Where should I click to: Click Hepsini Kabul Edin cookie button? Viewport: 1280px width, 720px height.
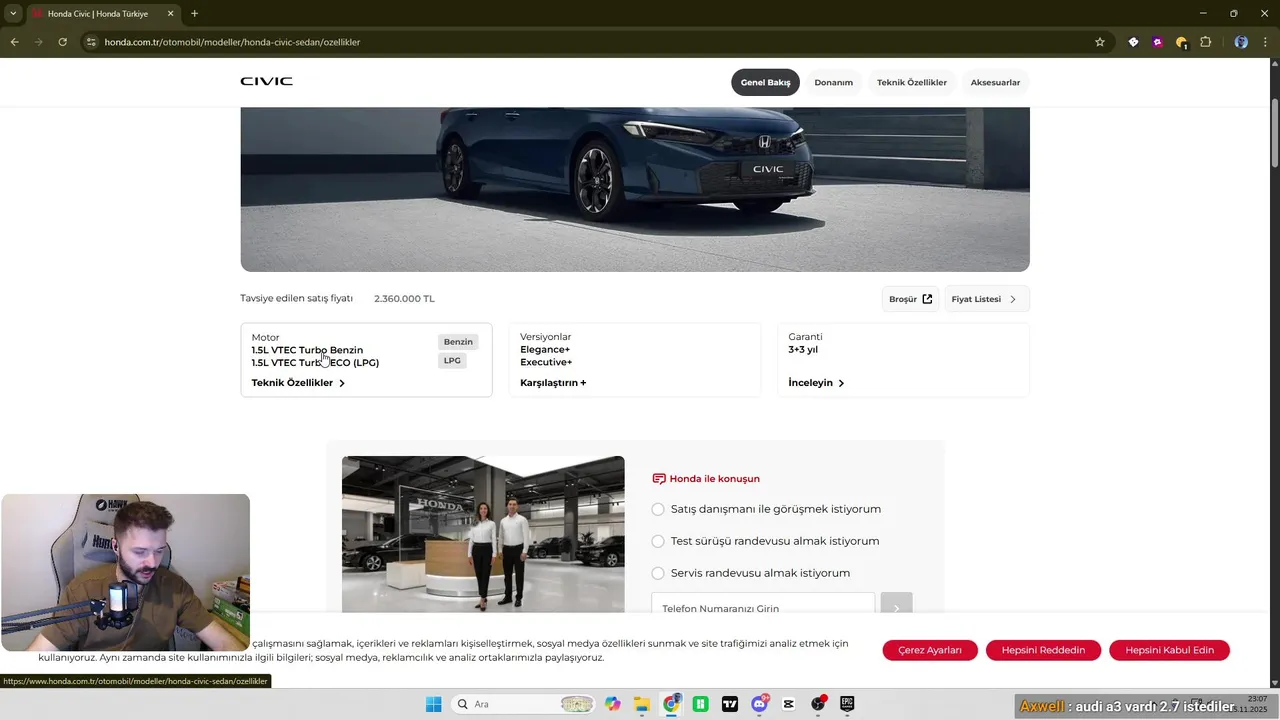(x=1169, y=650)
